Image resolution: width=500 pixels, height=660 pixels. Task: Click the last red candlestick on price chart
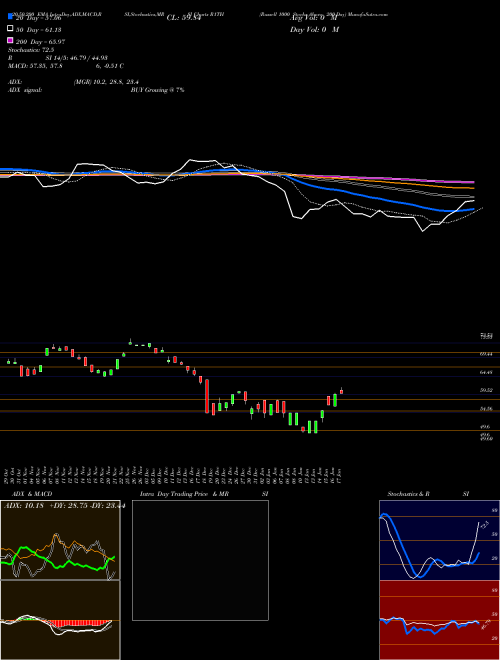[341, 391]
